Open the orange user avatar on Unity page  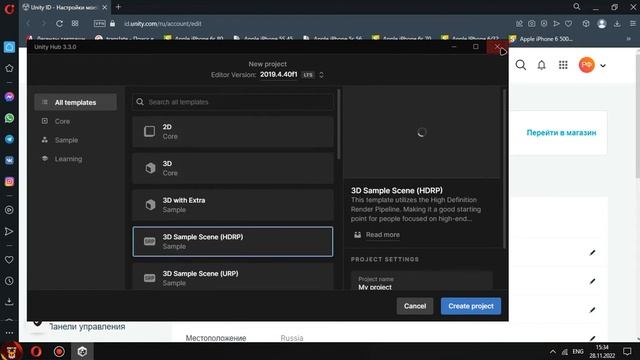(x=587, y=65)
